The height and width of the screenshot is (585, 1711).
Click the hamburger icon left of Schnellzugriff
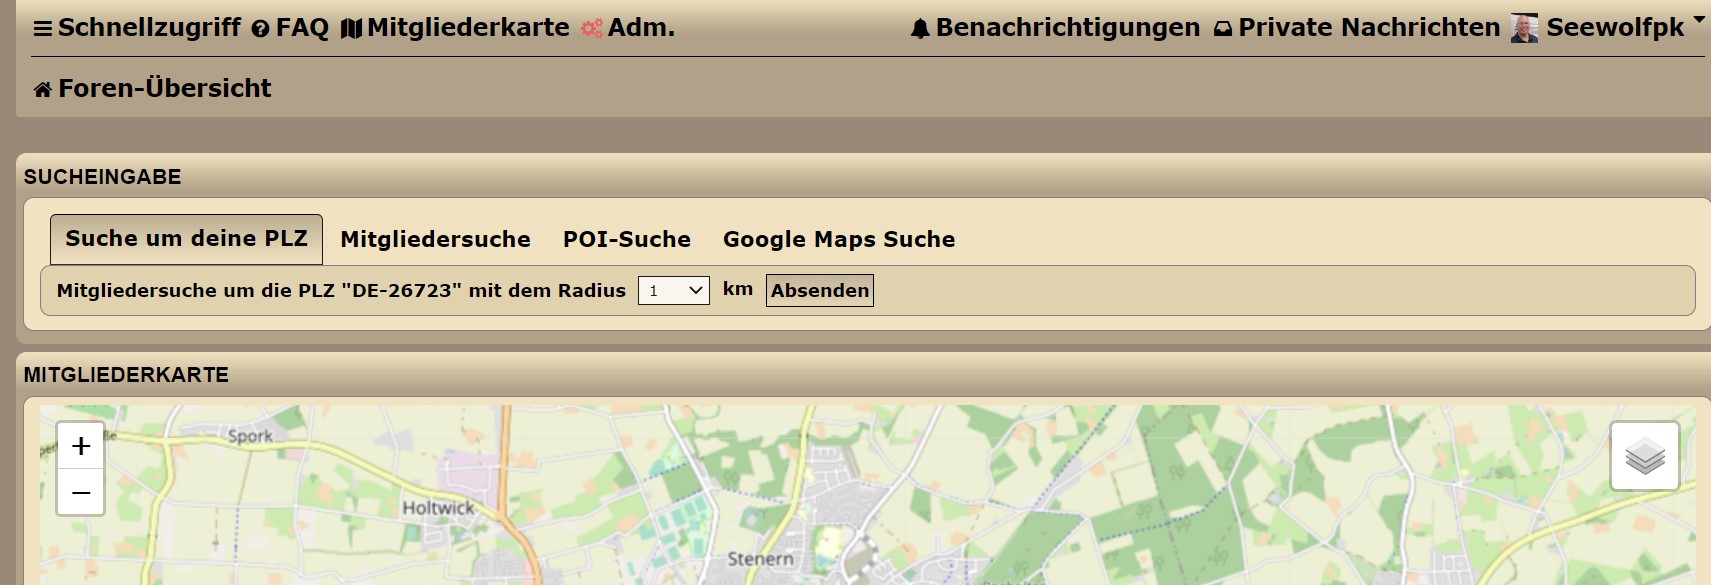coord(43,29)
